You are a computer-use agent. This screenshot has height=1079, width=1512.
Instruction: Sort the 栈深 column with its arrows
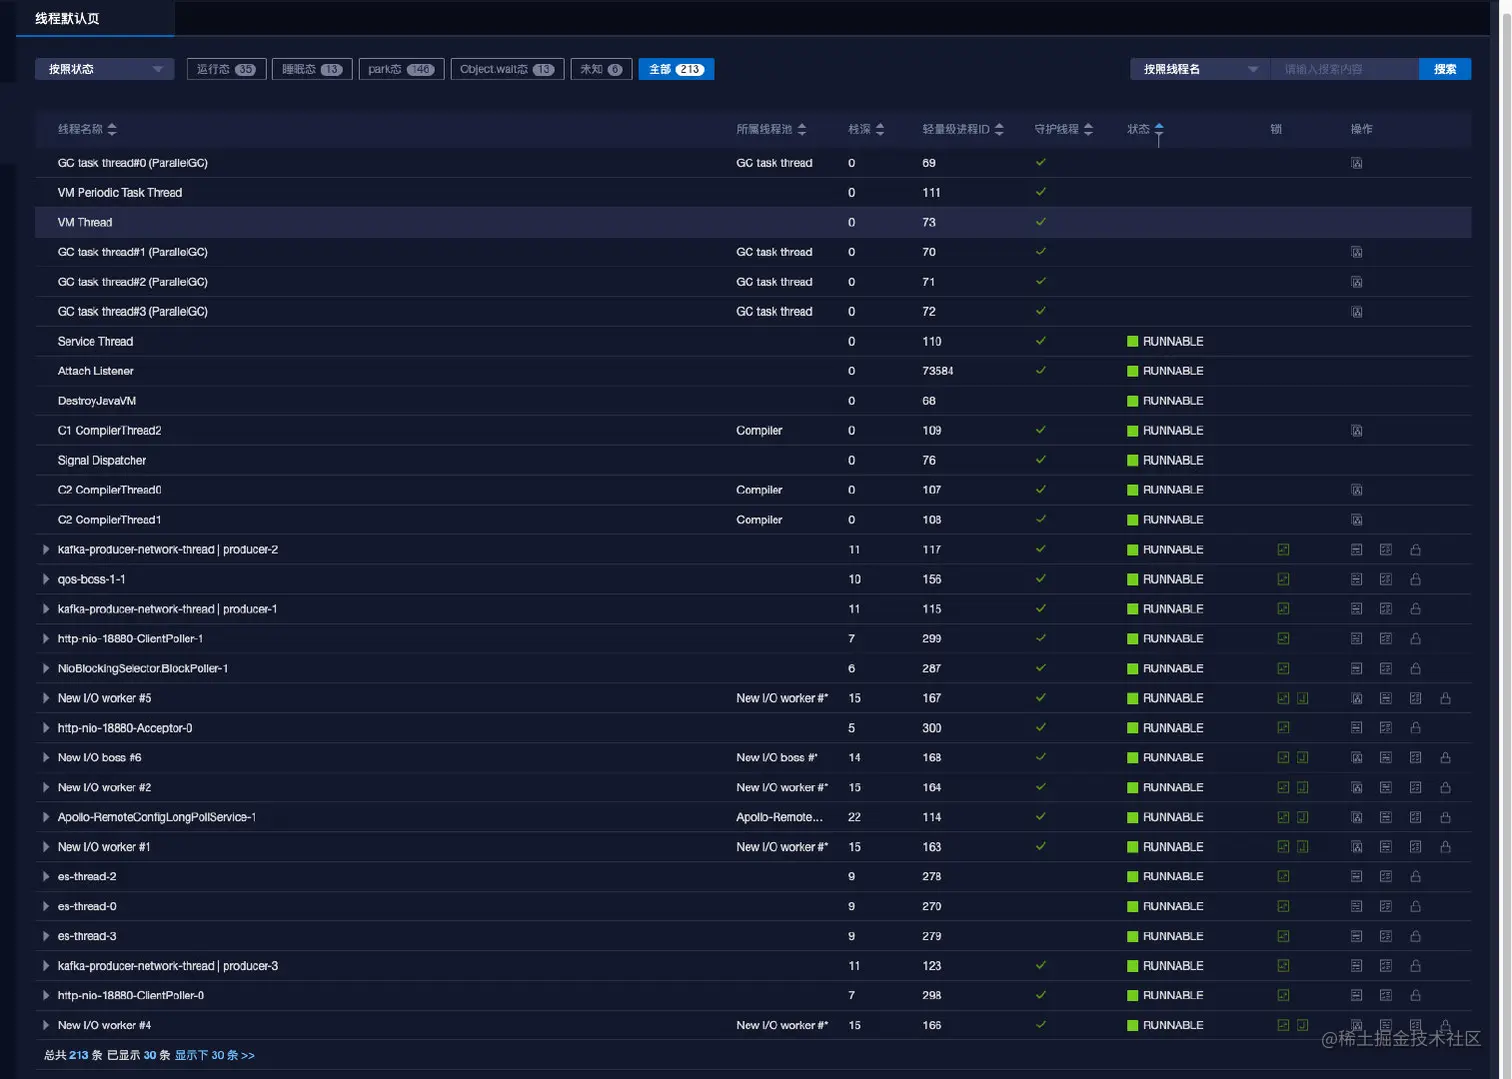click(880, 129)
